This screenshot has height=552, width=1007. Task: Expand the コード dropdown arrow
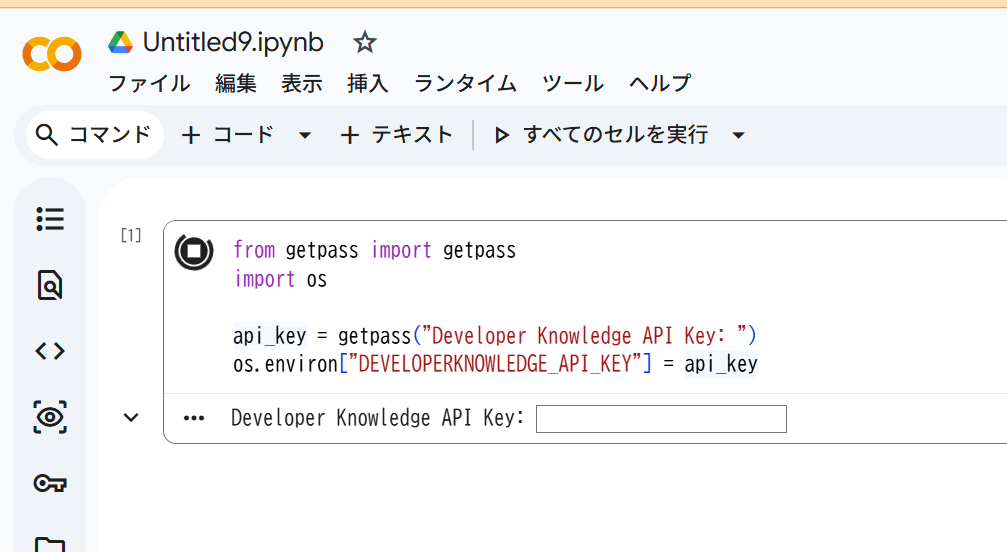(305, 135)
